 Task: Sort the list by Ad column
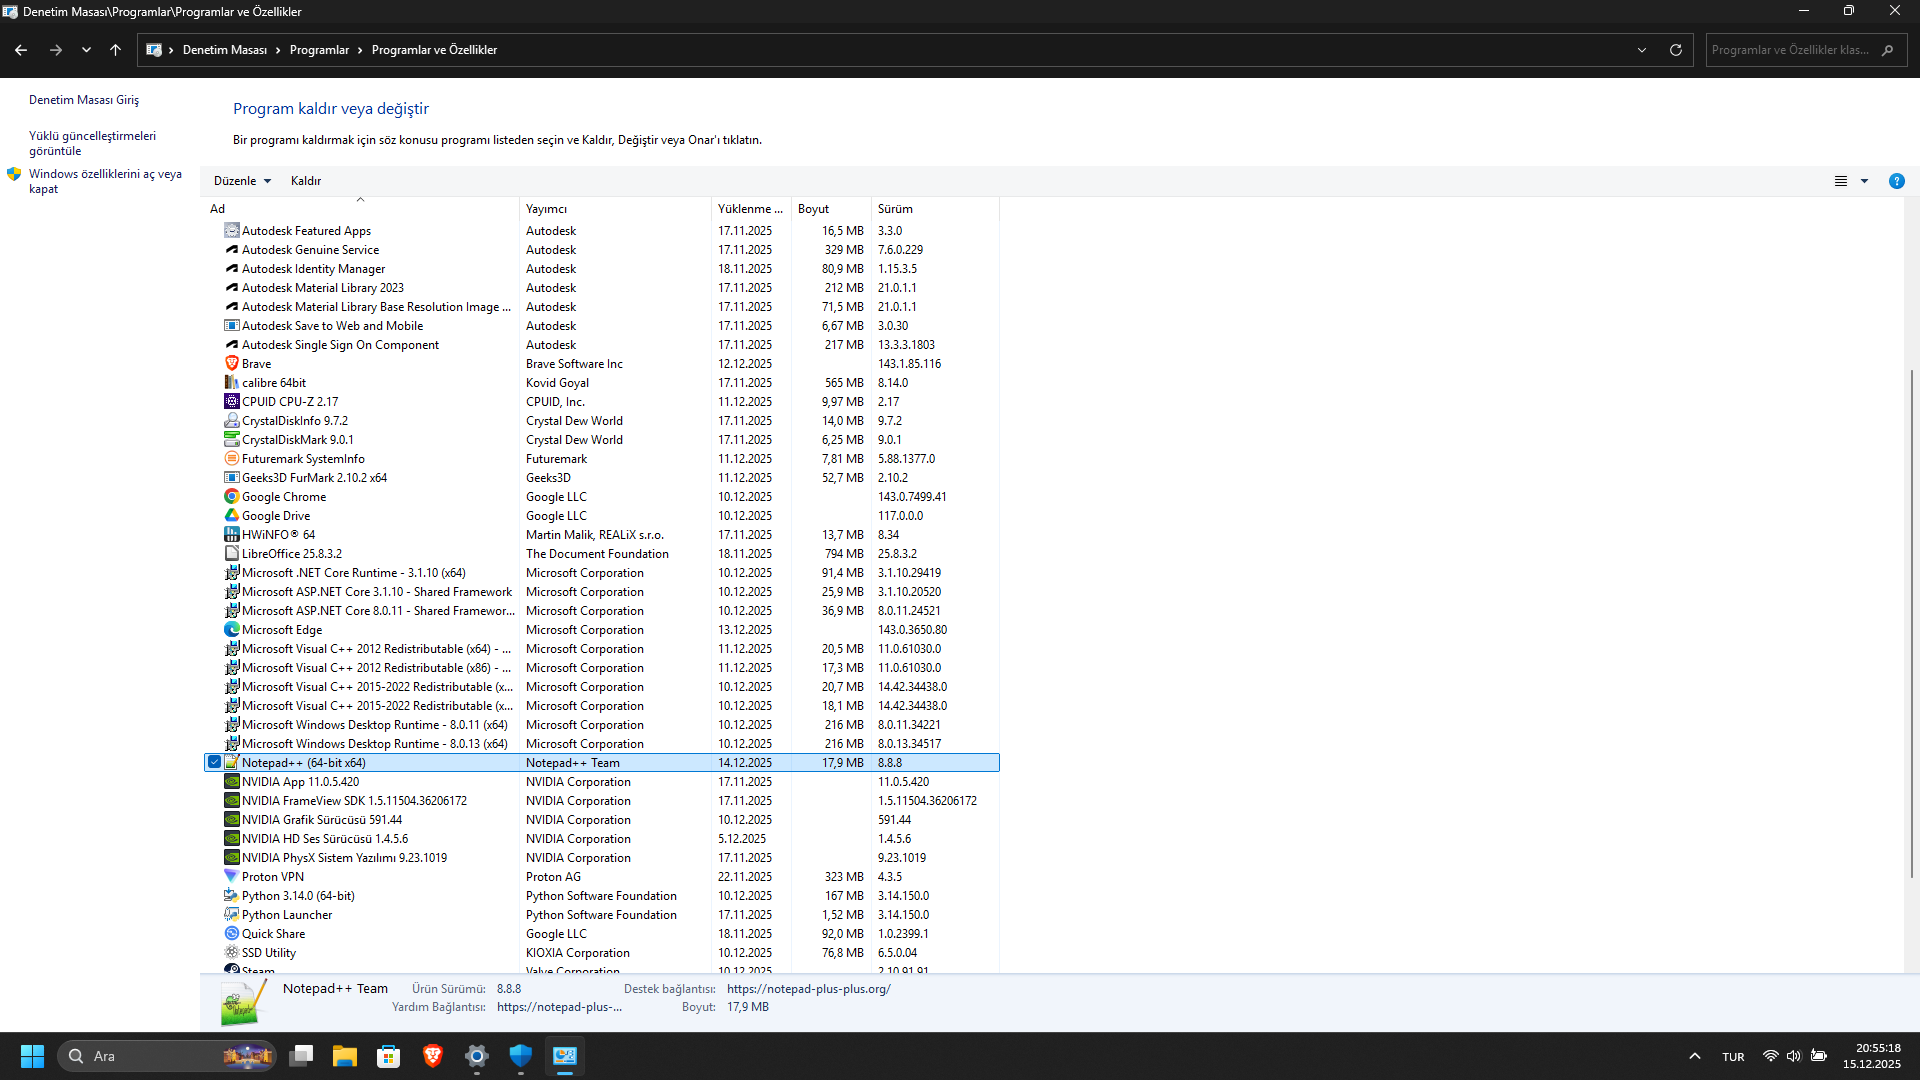360,209
